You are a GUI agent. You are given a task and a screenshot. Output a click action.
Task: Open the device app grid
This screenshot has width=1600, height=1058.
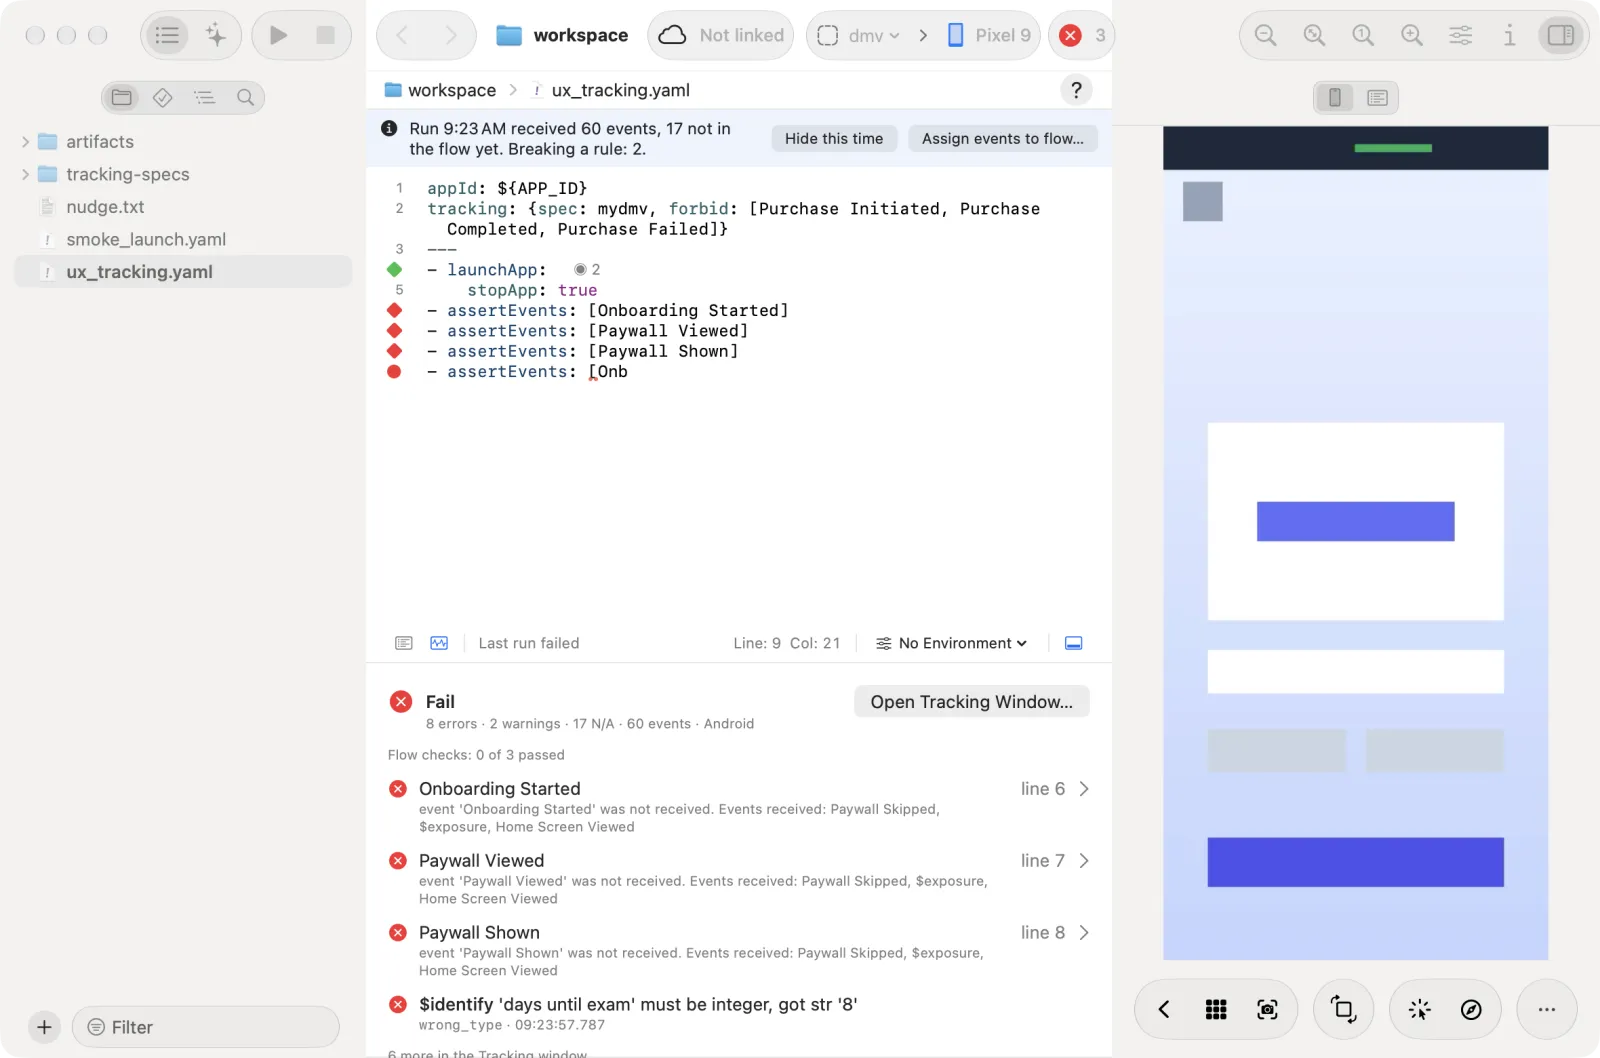pos(1216,1009)
